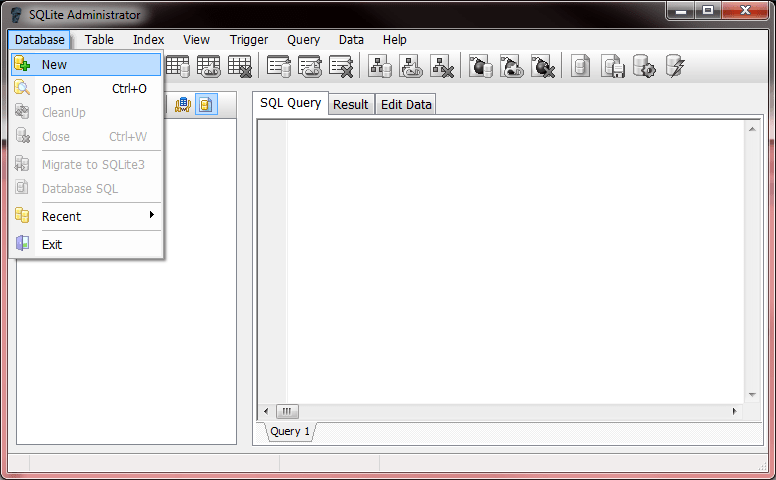Viewport: 776px width, 480px height.
Task: Click the Database SQL menu entry
Action: [x=86, y=189]
